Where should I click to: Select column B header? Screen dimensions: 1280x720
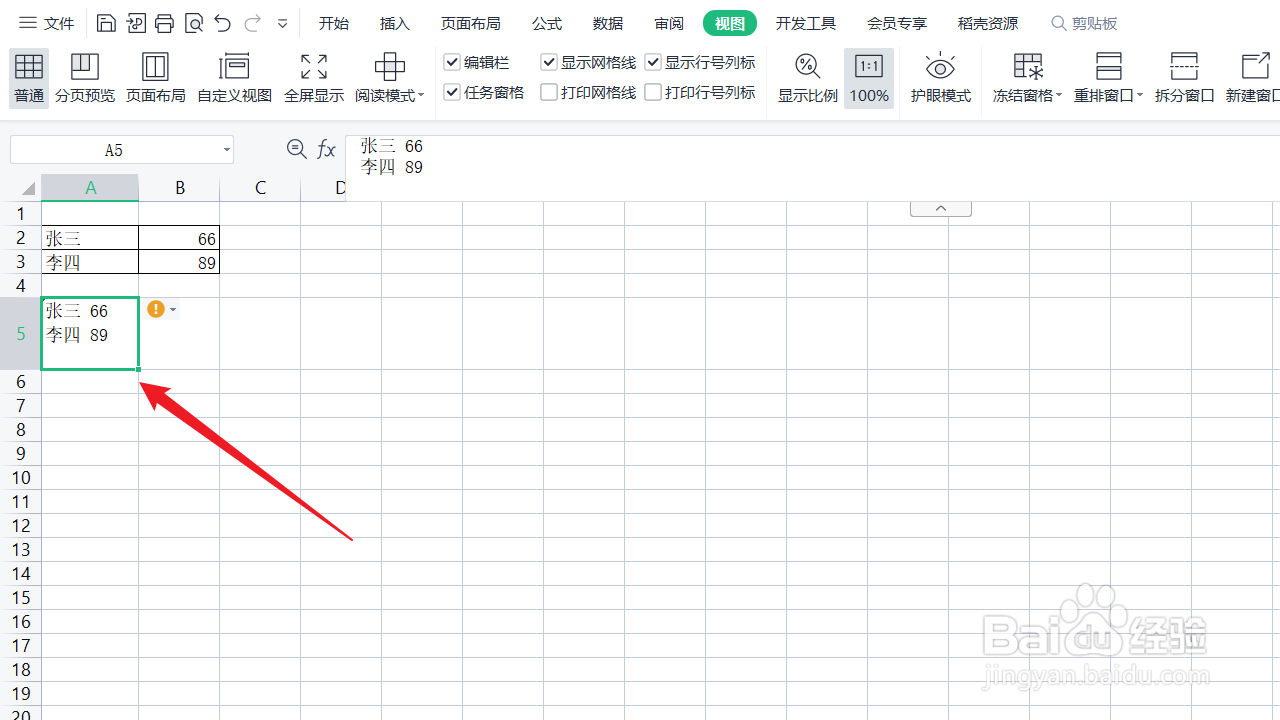(x=180, y=188)
